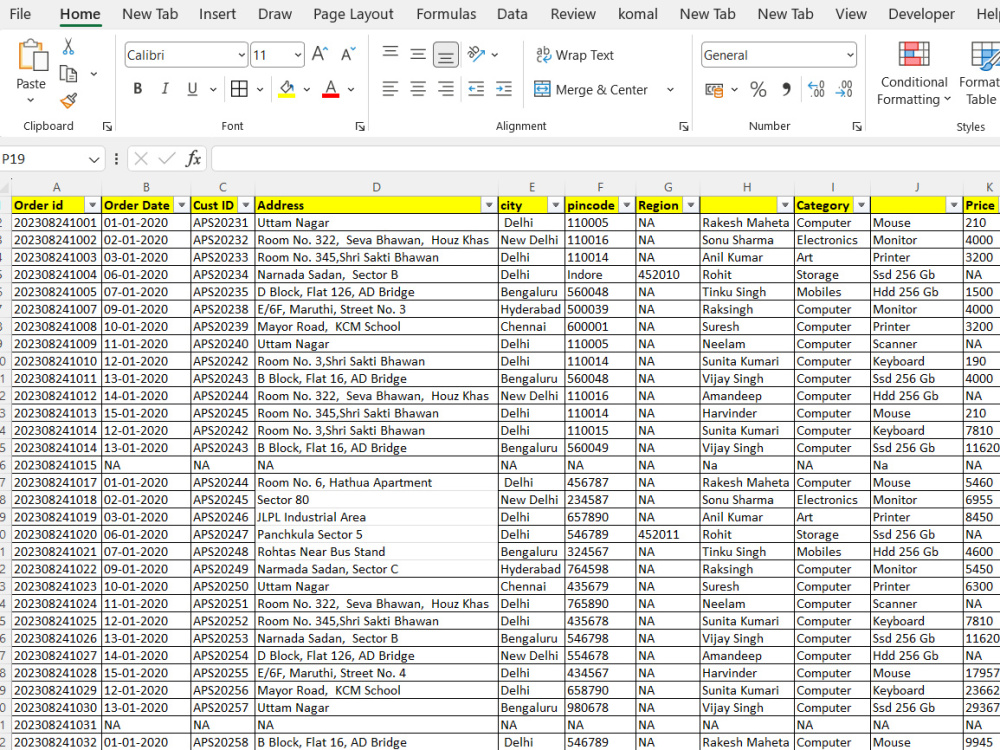Align text right in cell
The height and width of the screenshot is (750, 1000).
coord(445,89)
